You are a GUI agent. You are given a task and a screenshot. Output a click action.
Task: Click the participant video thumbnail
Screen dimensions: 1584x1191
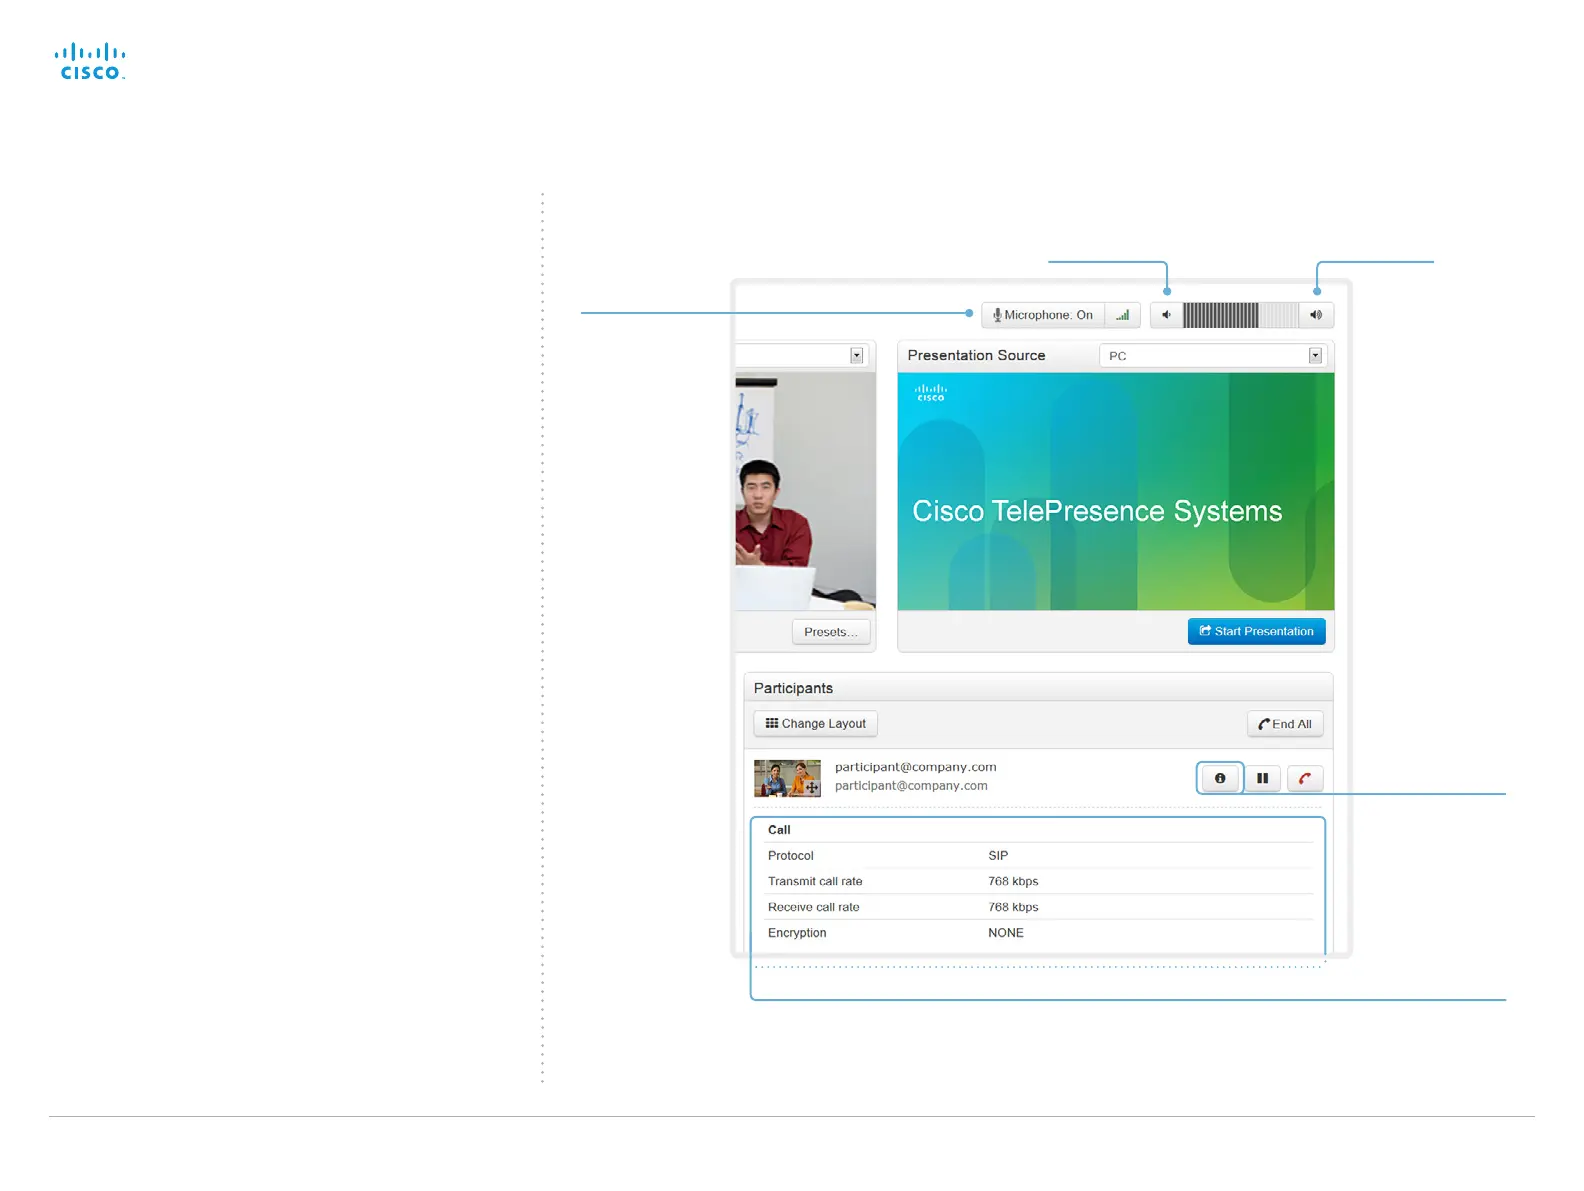(x=787, y=778)
